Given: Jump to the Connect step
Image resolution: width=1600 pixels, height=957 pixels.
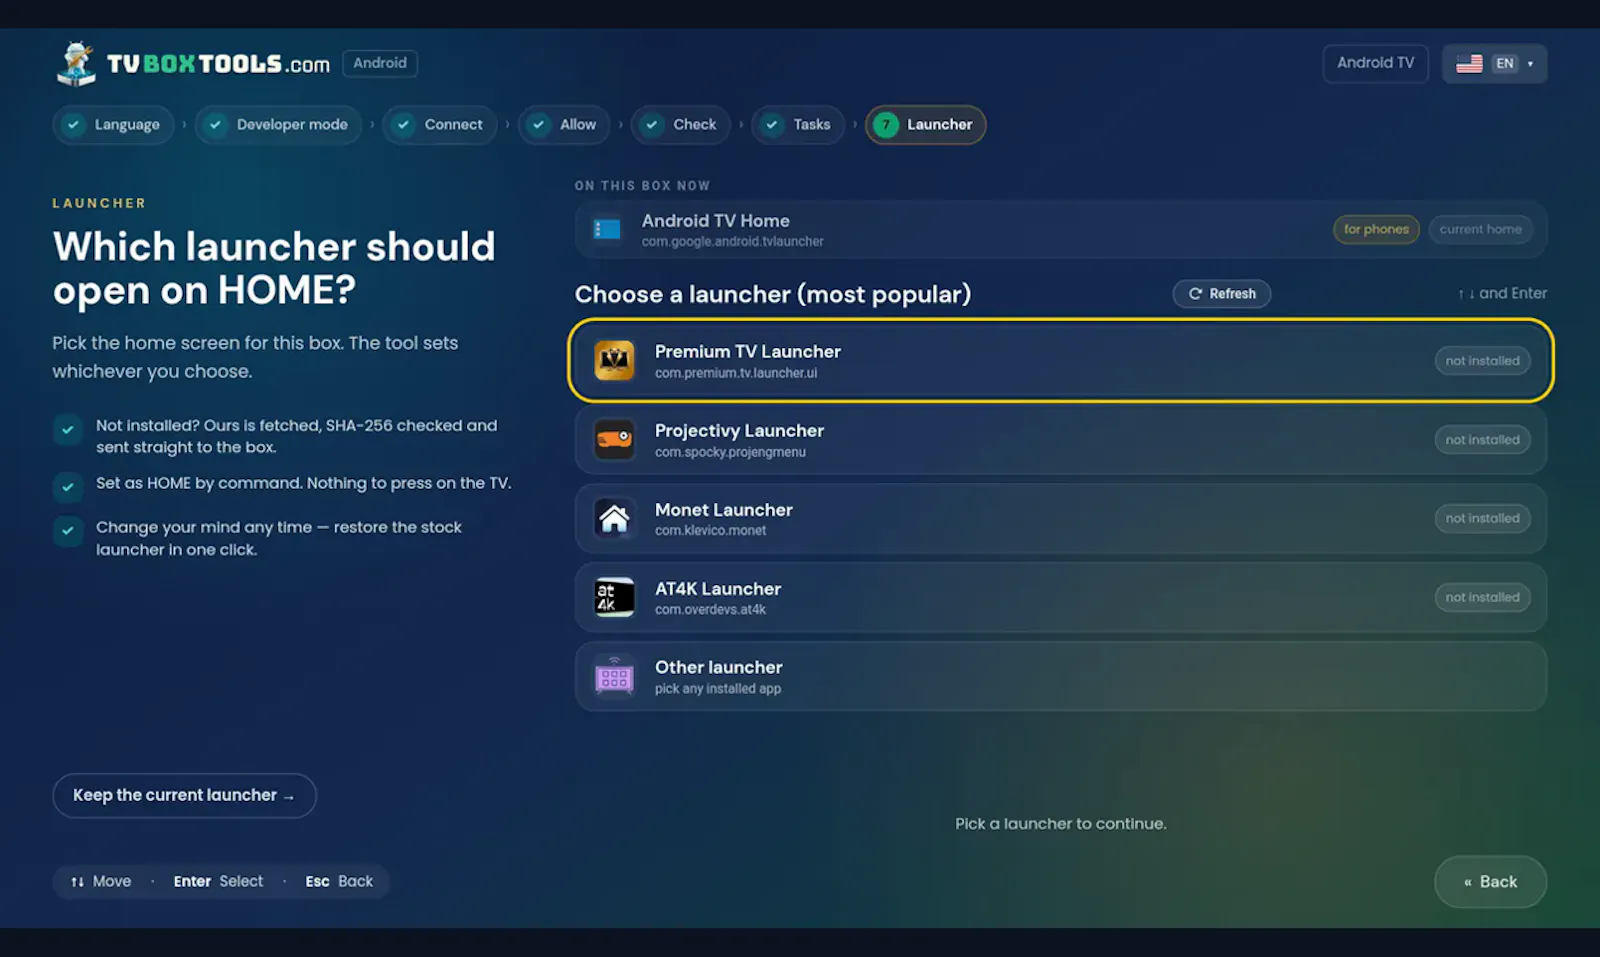Looking at the screenshot, I should click(440, 125).
